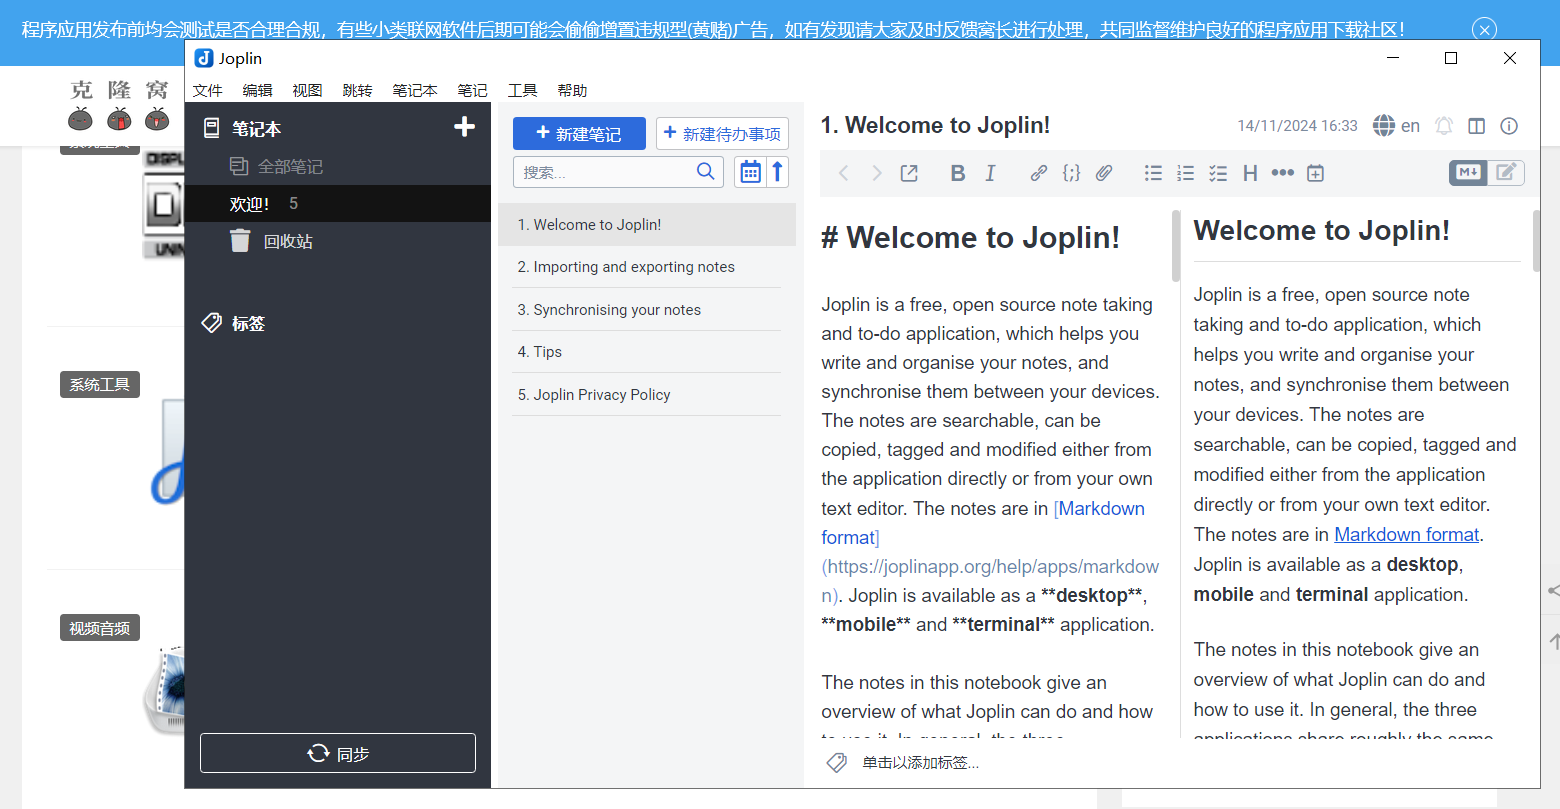Click the 新建待办事项 button
The image size is (1560, 809).
(722, 133)
